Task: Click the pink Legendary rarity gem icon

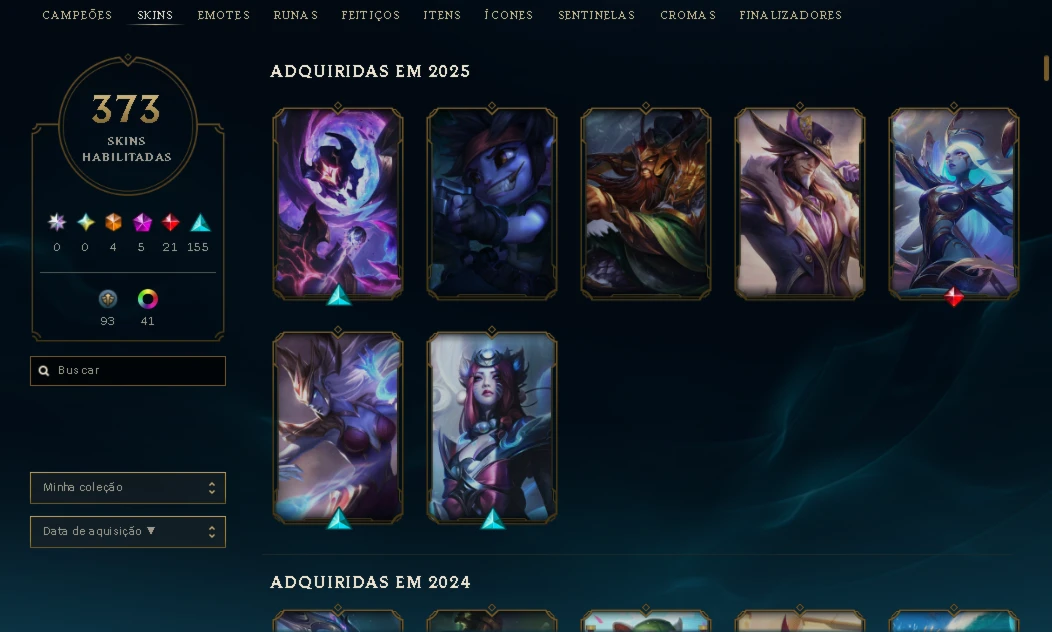Action: (142, 222)
